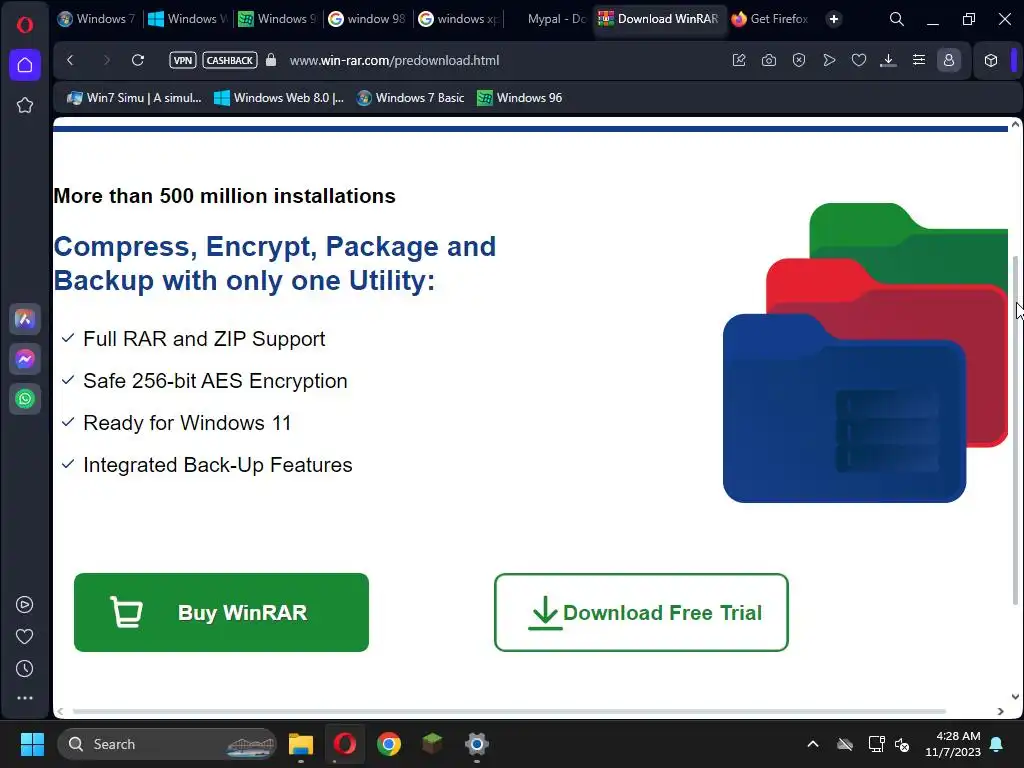Click 'Ready for Windows 11' text
Image resolution: width=1024 pixels, height=768 pixels.
point(187,423)
